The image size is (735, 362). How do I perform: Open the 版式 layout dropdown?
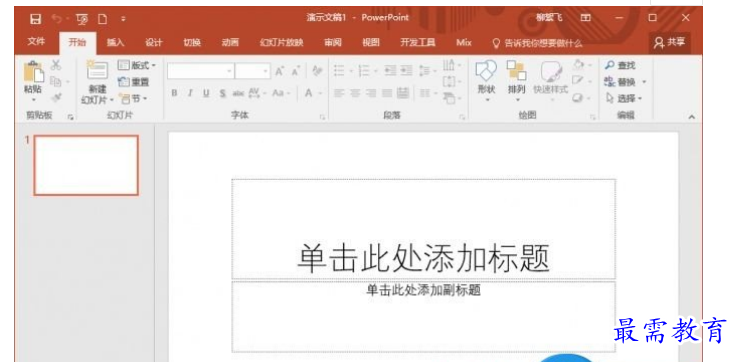point(136,65)
